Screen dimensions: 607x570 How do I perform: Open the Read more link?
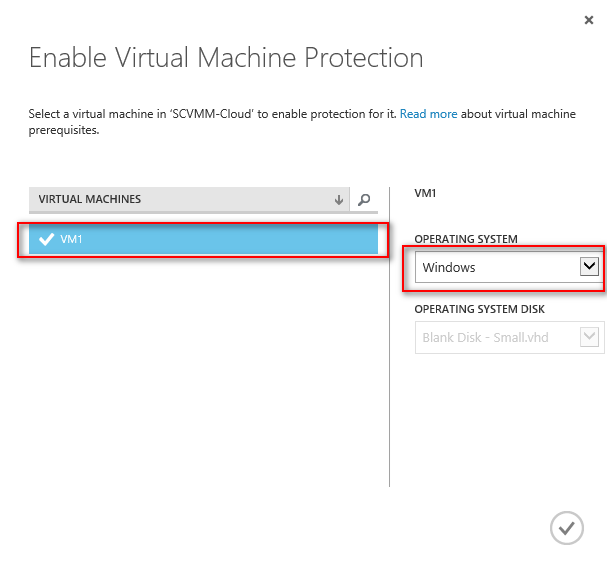[428, 115]
